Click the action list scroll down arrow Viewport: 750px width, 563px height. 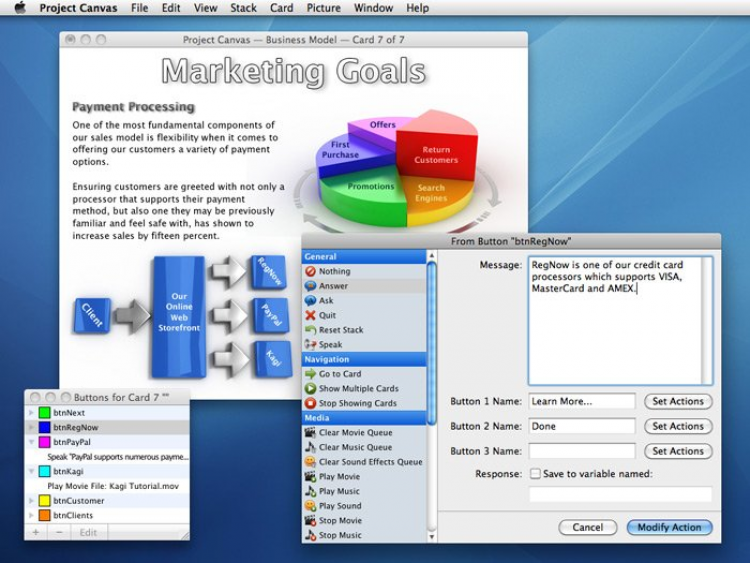431,537
